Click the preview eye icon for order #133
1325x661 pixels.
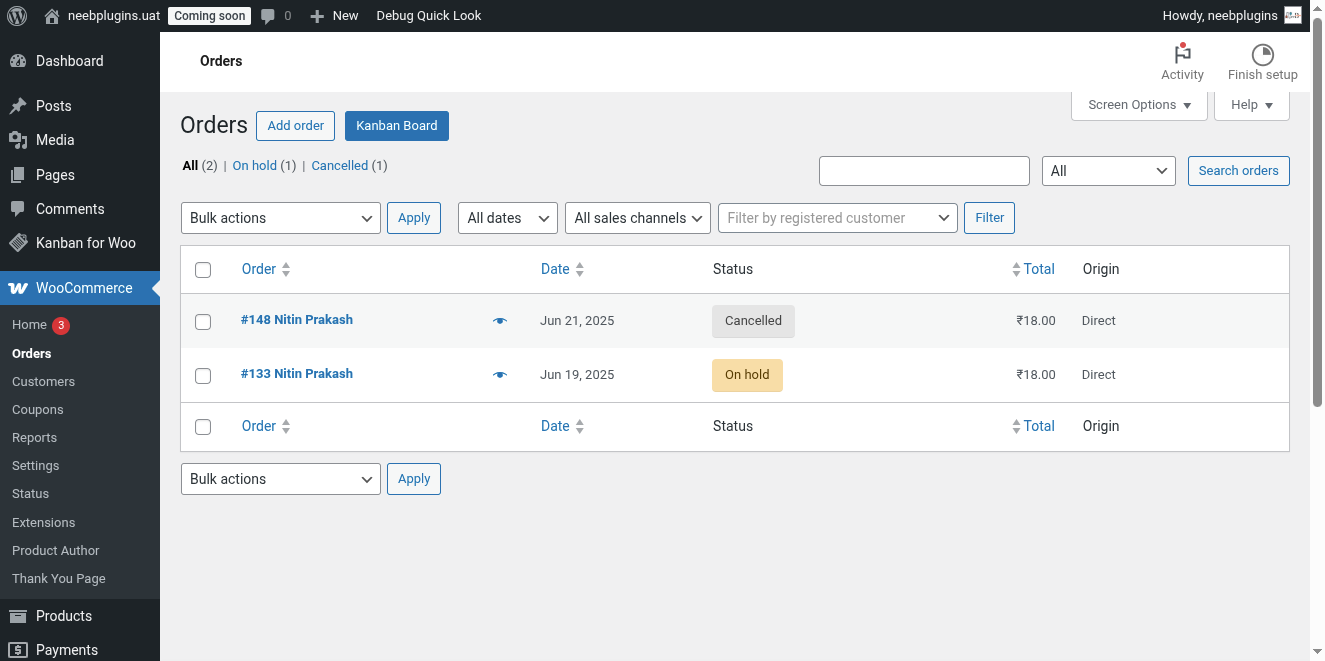click(x=499, y=374)
